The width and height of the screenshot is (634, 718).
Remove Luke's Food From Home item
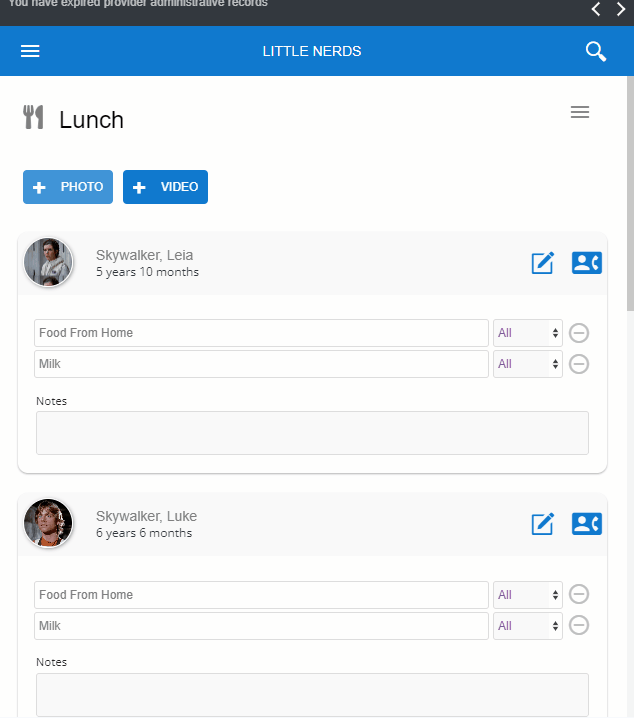[579, 594]
